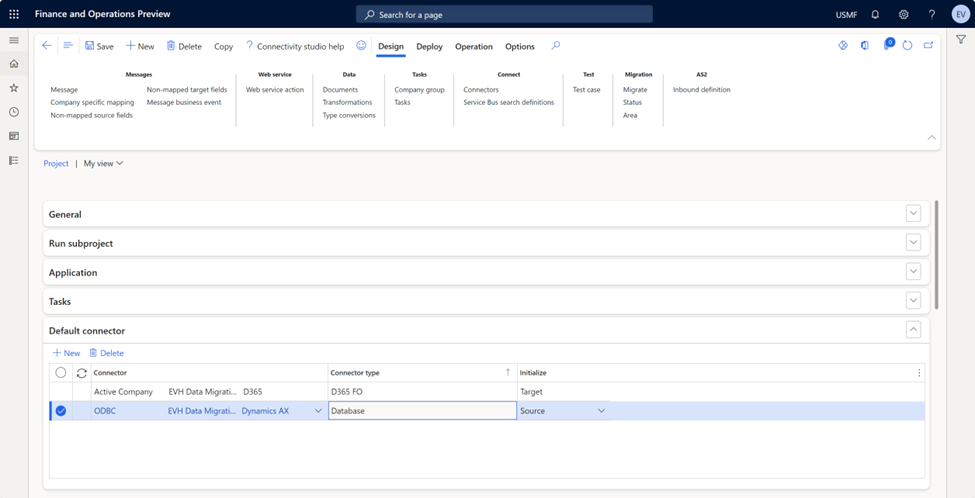Collapse the action pane ribbon chevron
The image size is (975, 498).
[x=931, y=137]
